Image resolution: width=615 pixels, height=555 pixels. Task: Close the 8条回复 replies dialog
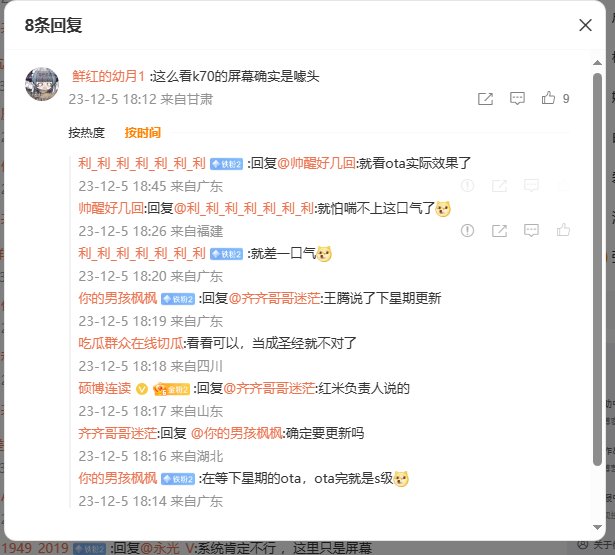pos(585,25)
